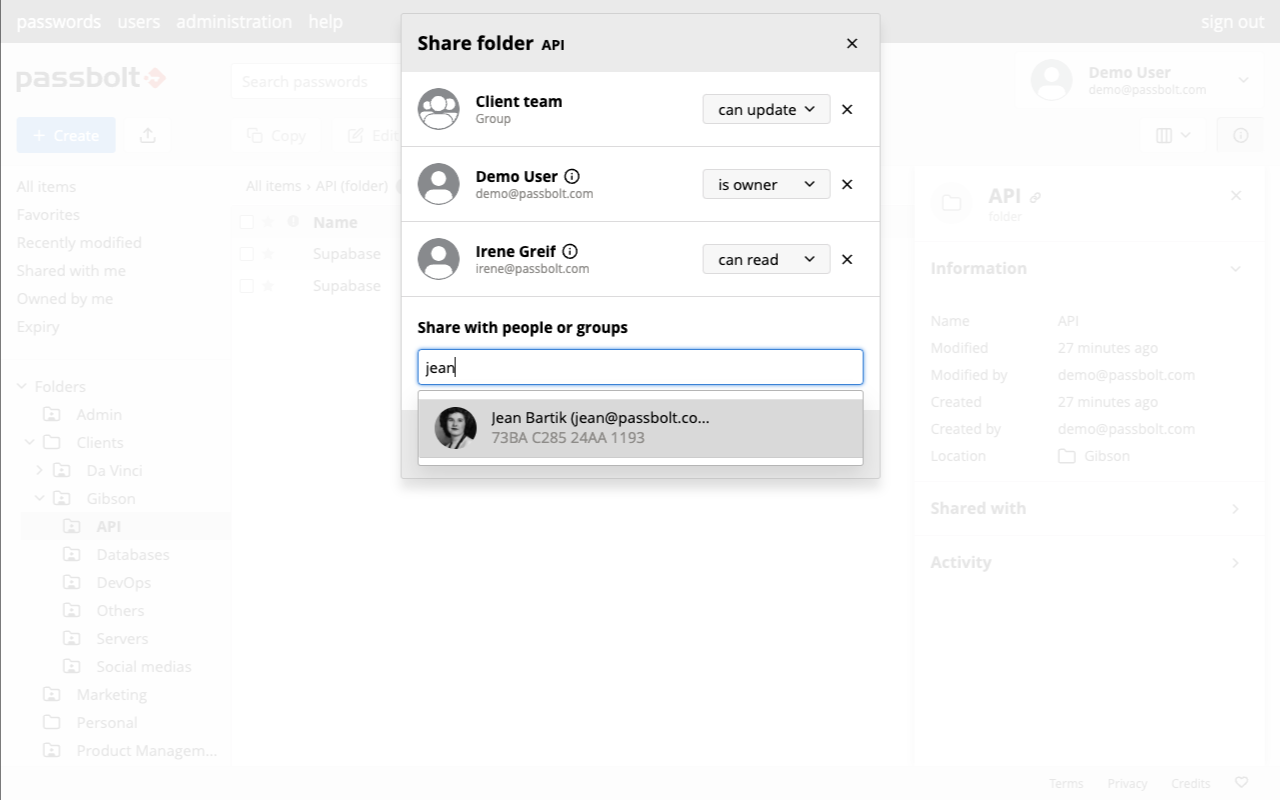Screen dimensions: 1280x800
Task: Select Expiry filter
Action: point(38,327)
